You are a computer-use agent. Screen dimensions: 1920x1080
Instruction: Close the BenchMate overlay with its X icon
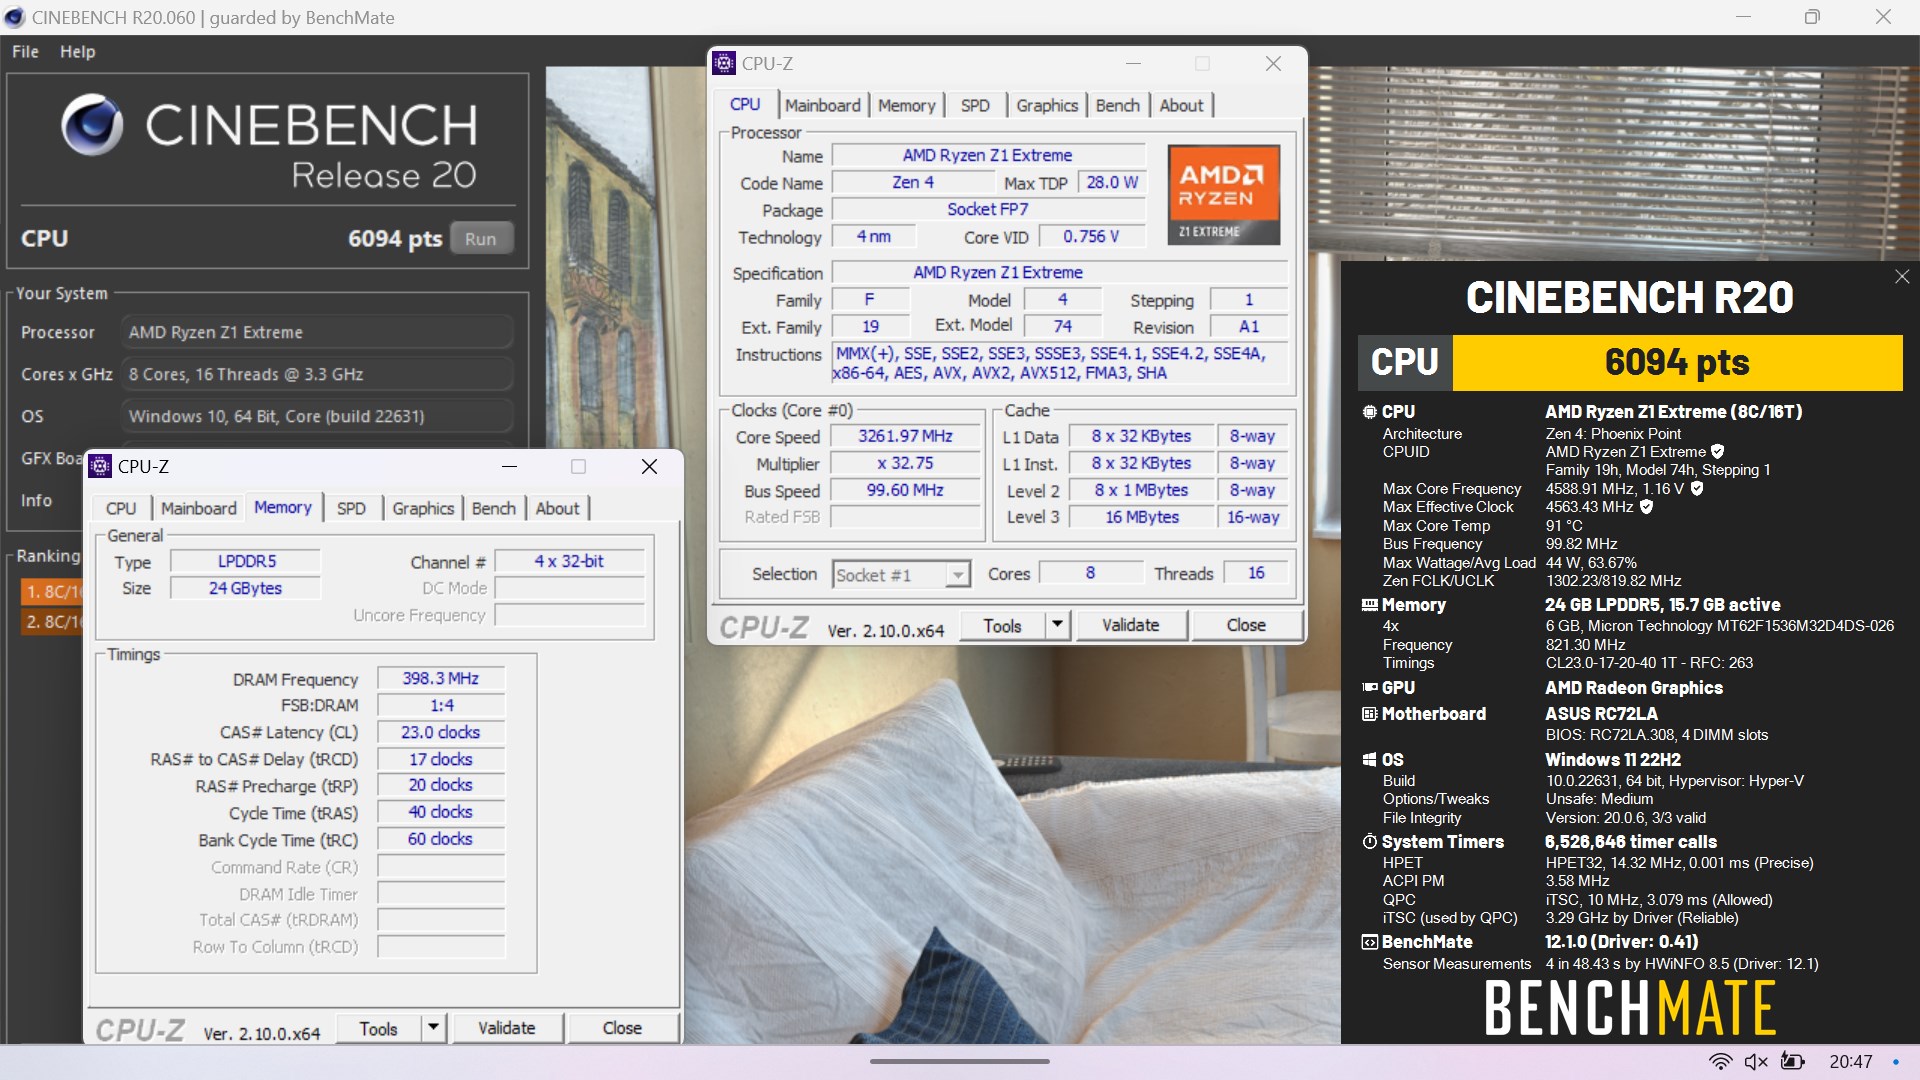(1902, 277)
